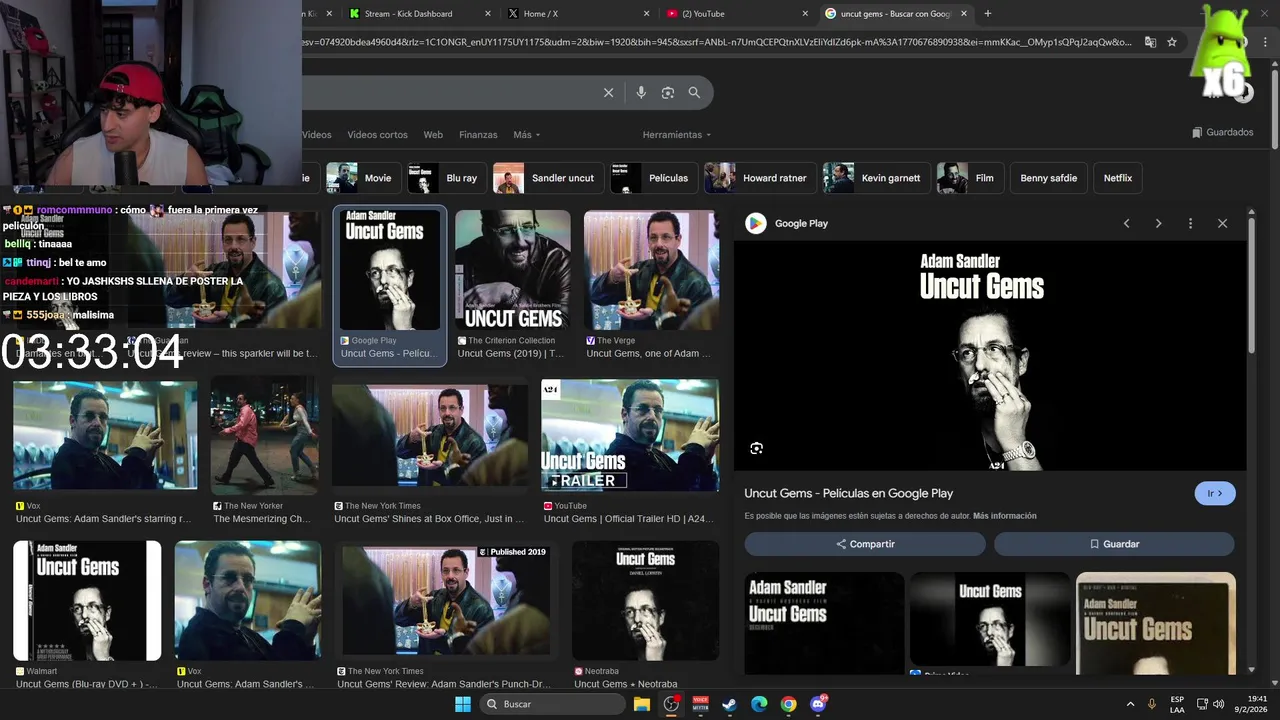The width and height of the screenshot is (1280, 720).
Task: Go to previous image in preview panel
Action: coord(1126,223)
